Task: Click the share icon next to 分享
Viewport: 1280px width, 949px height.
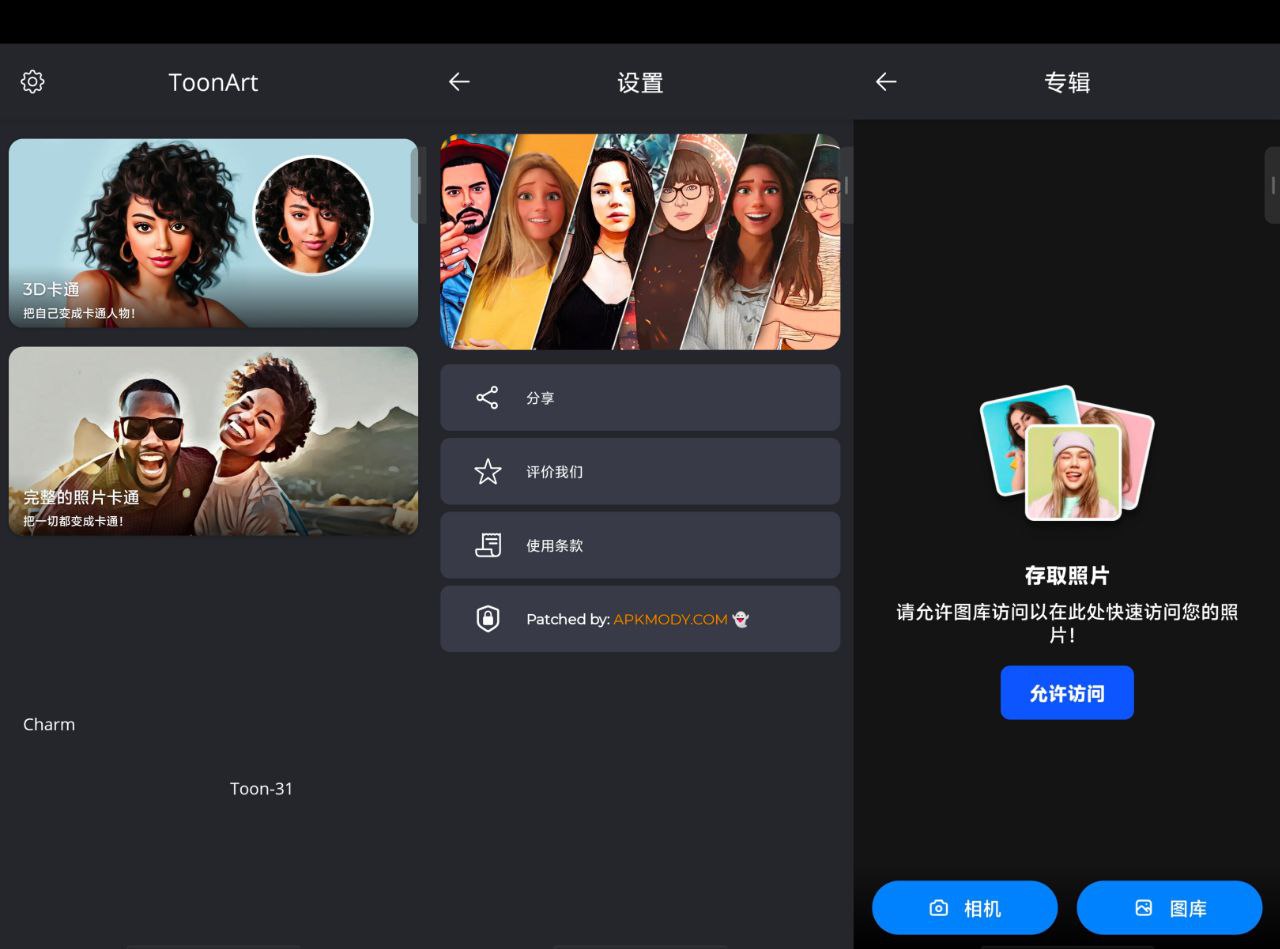Action: (487, 397)
